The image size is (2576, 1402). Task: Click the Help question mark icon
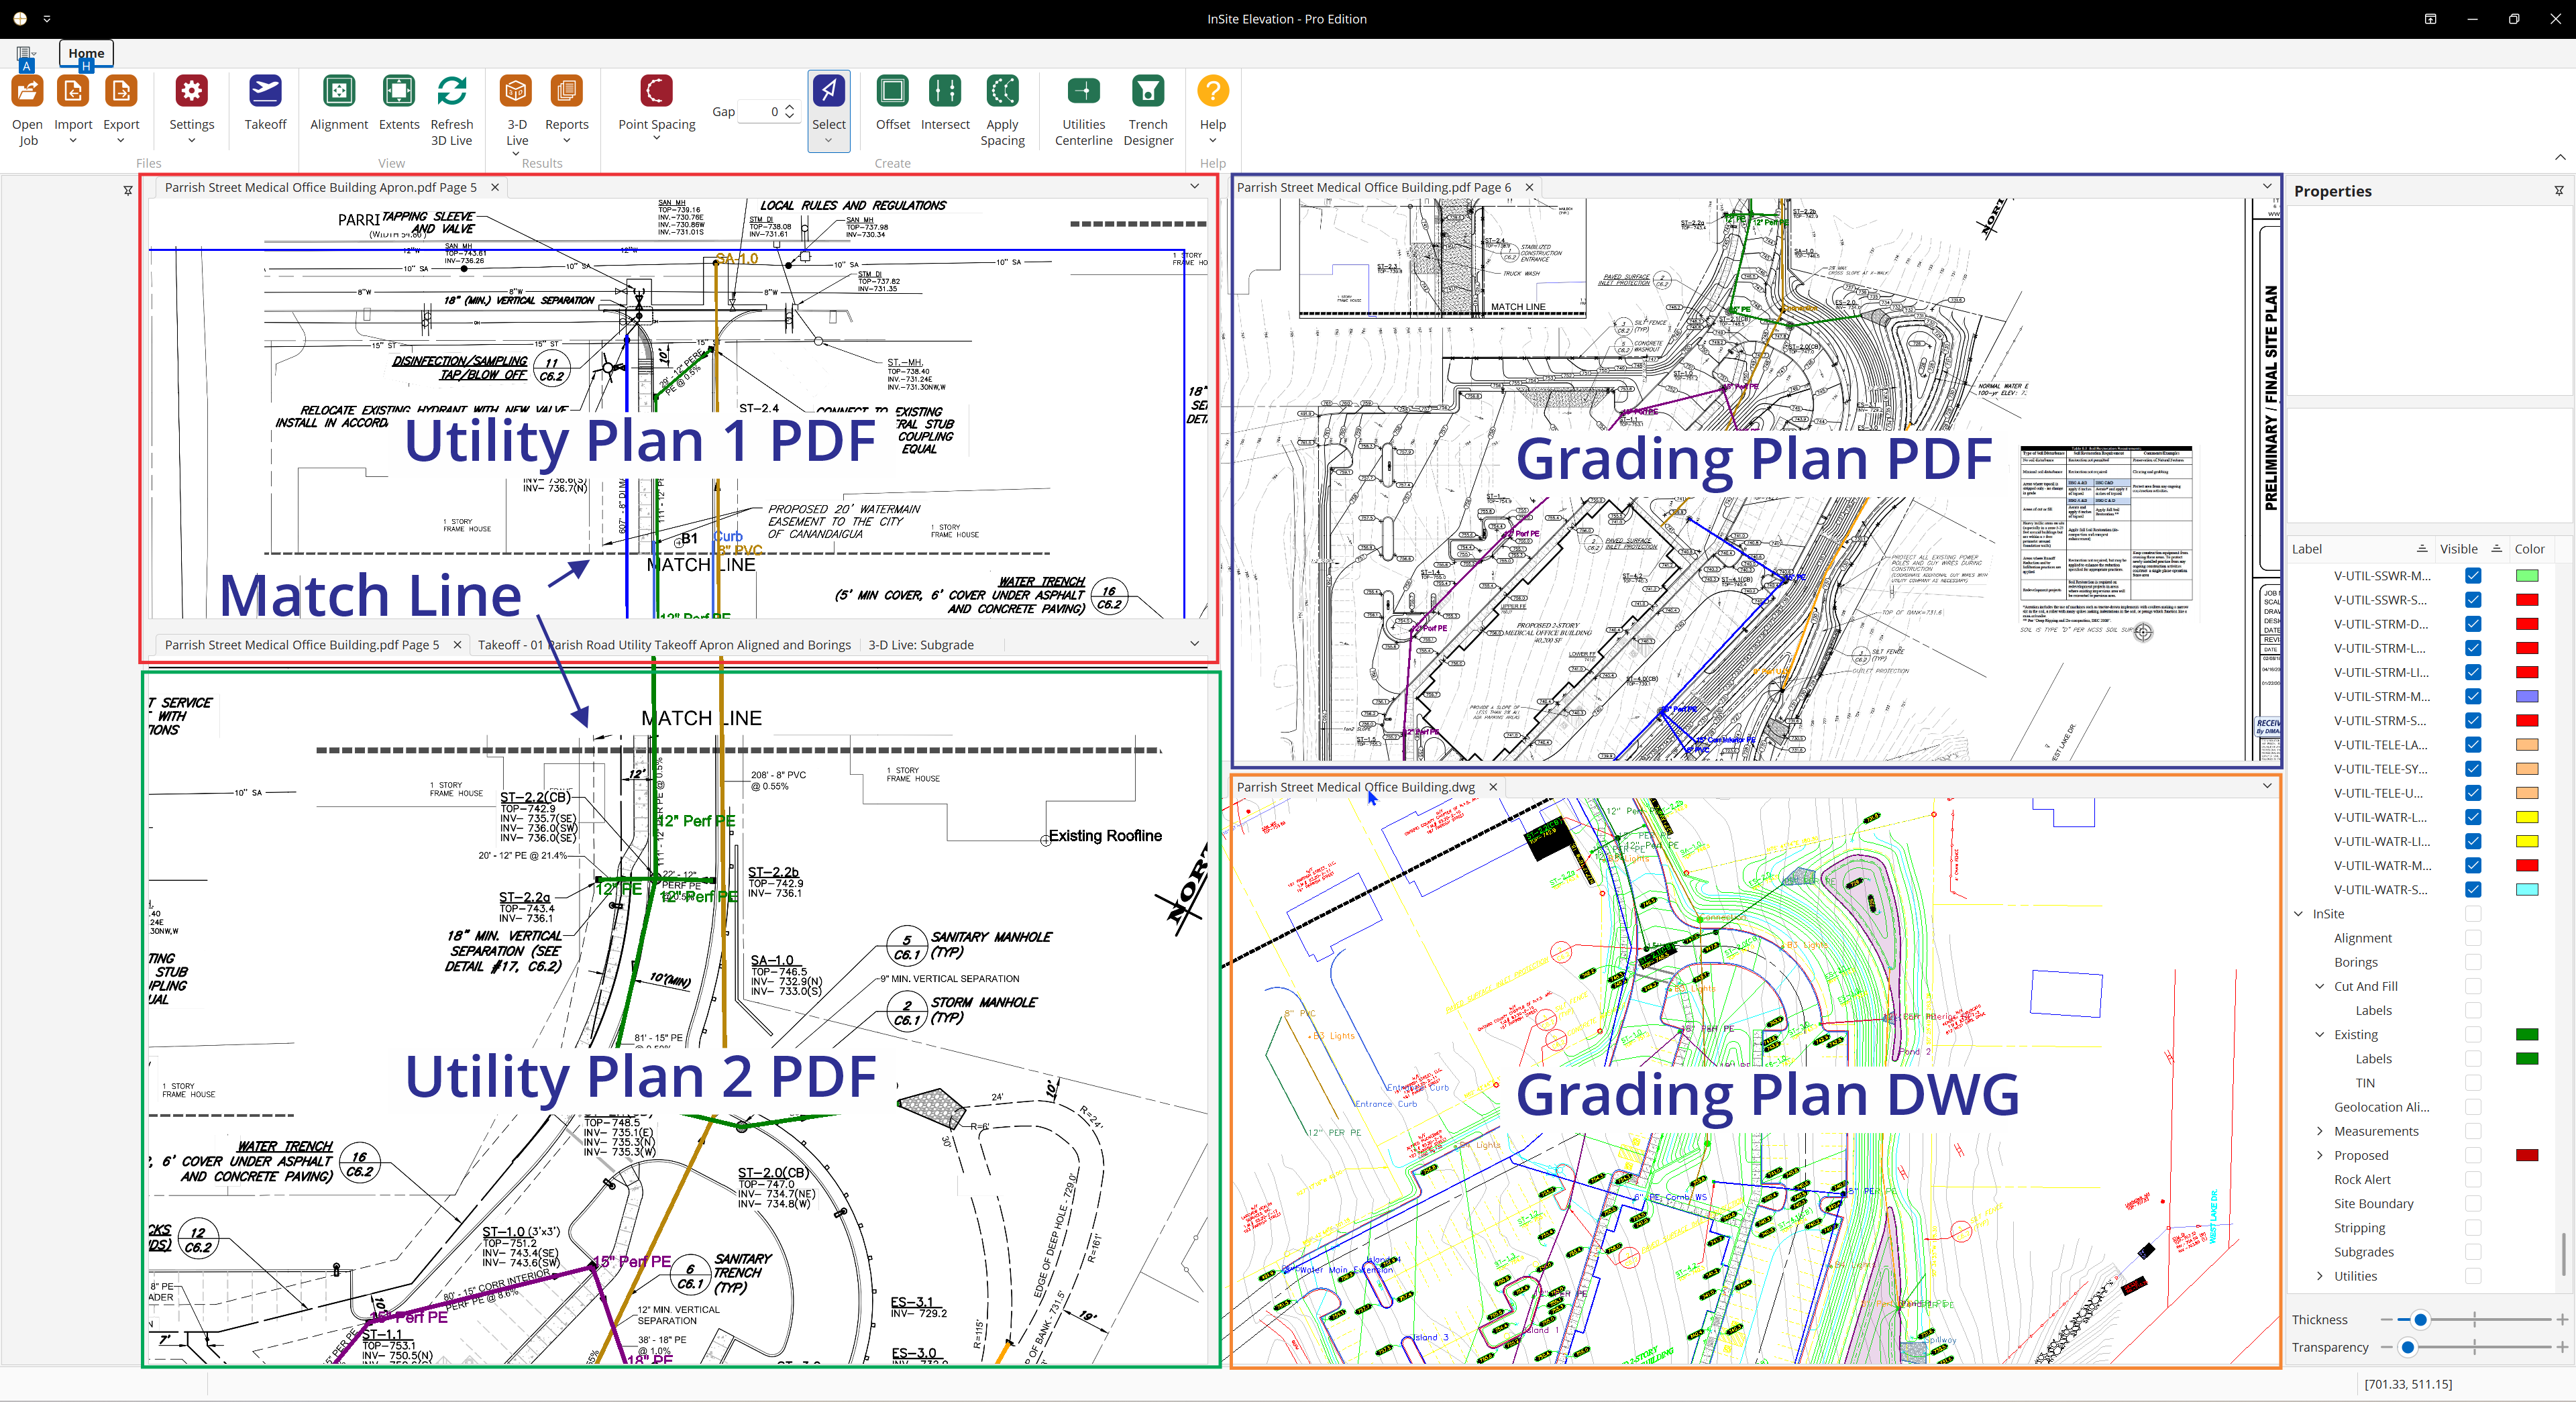click(1212, 92)
